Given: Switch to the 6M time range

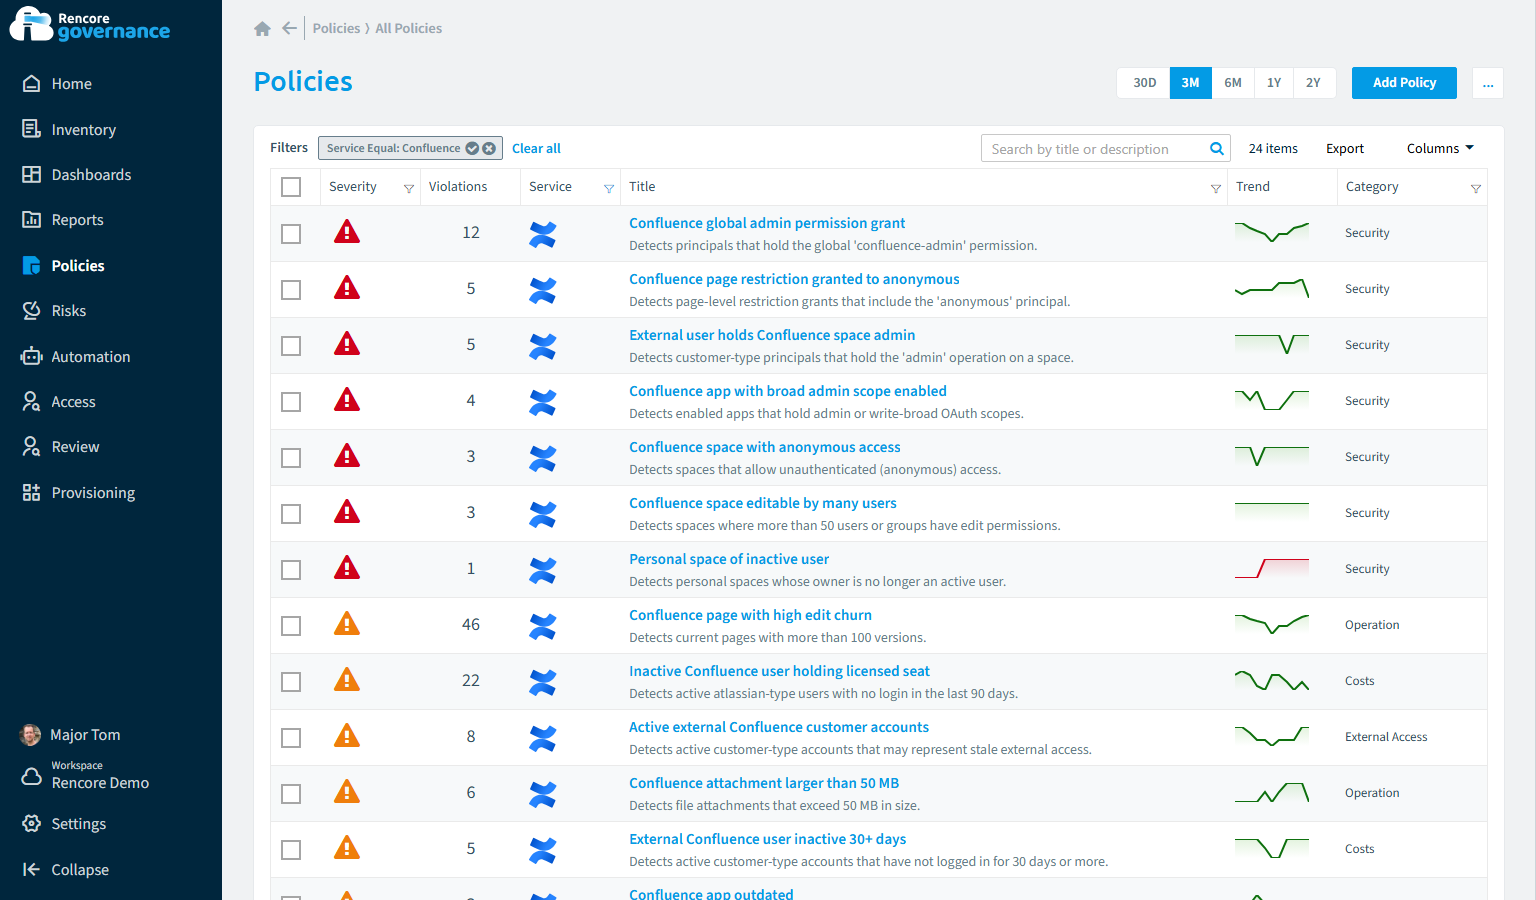Looking at the screenshot, I should 1233,83.
